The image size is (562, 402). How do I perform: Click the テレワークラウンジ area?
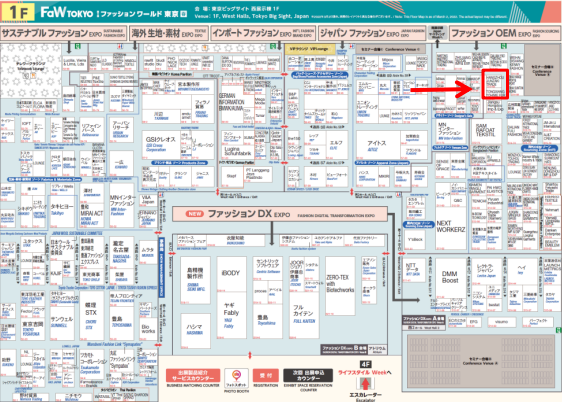point(31,70)
